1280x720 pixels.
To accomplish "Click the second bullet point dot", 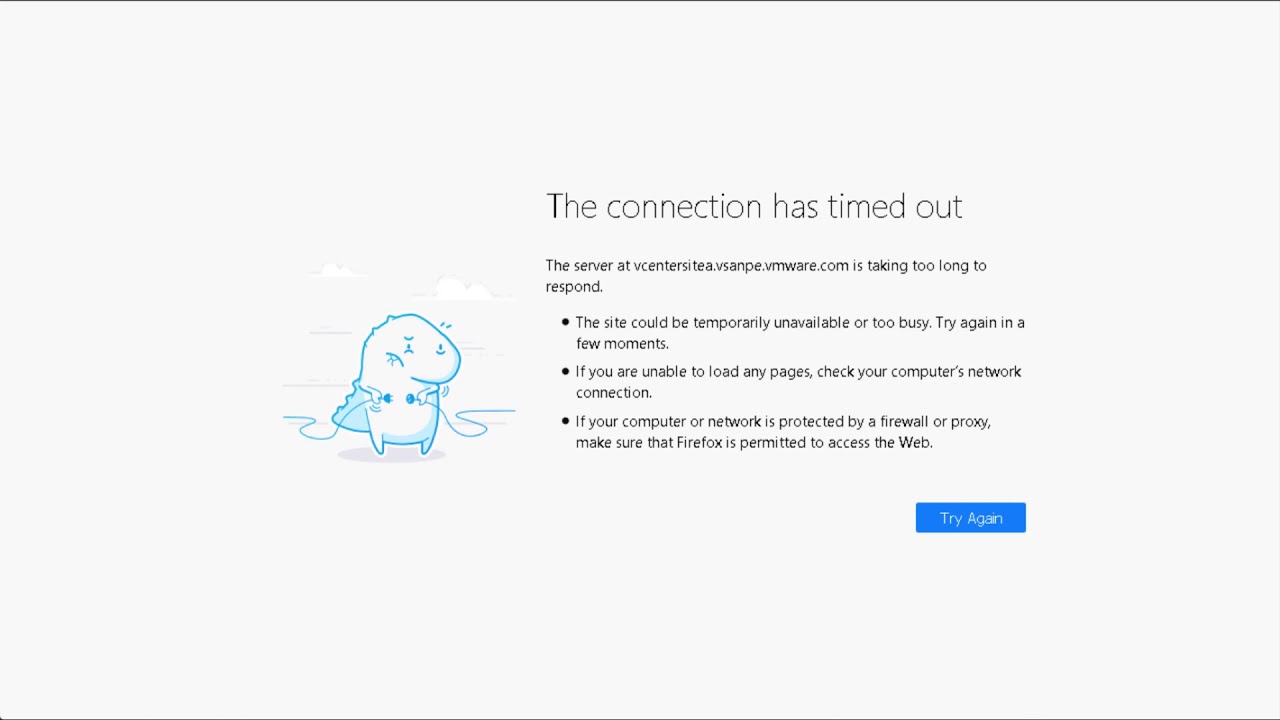I will [x=565, y=371].
